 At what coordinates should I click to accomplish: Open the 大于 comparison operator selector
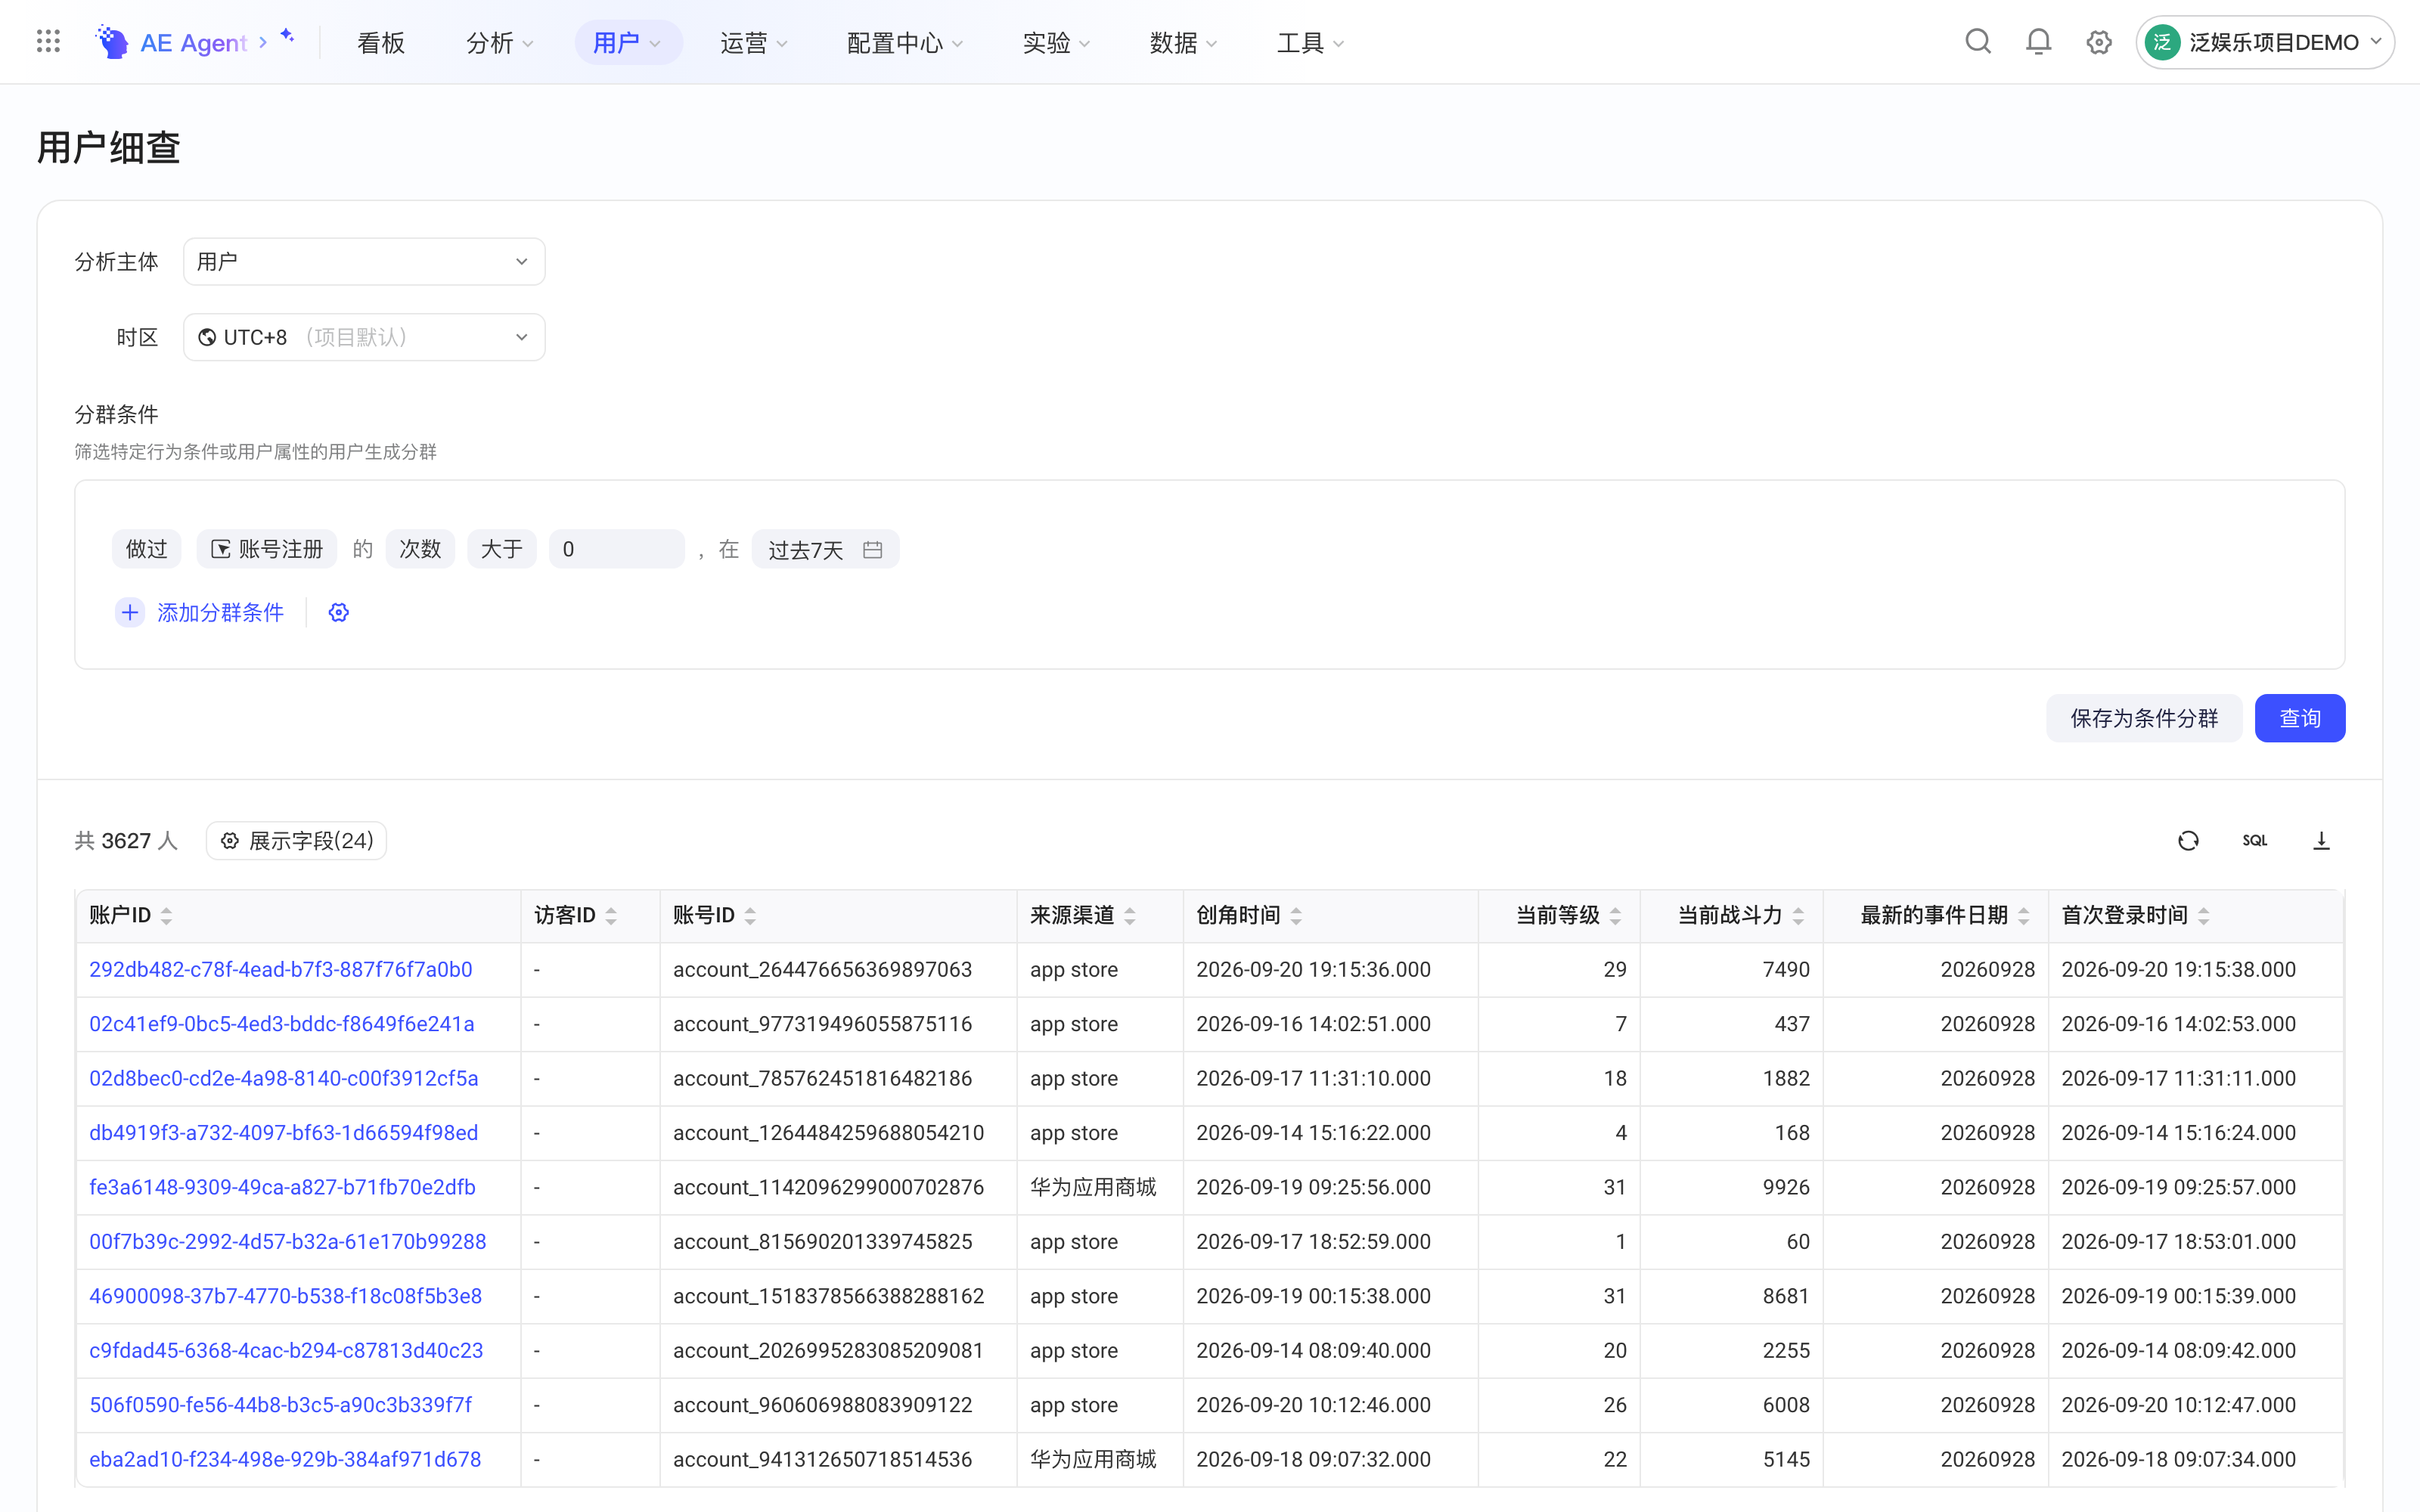coord(502,549)
